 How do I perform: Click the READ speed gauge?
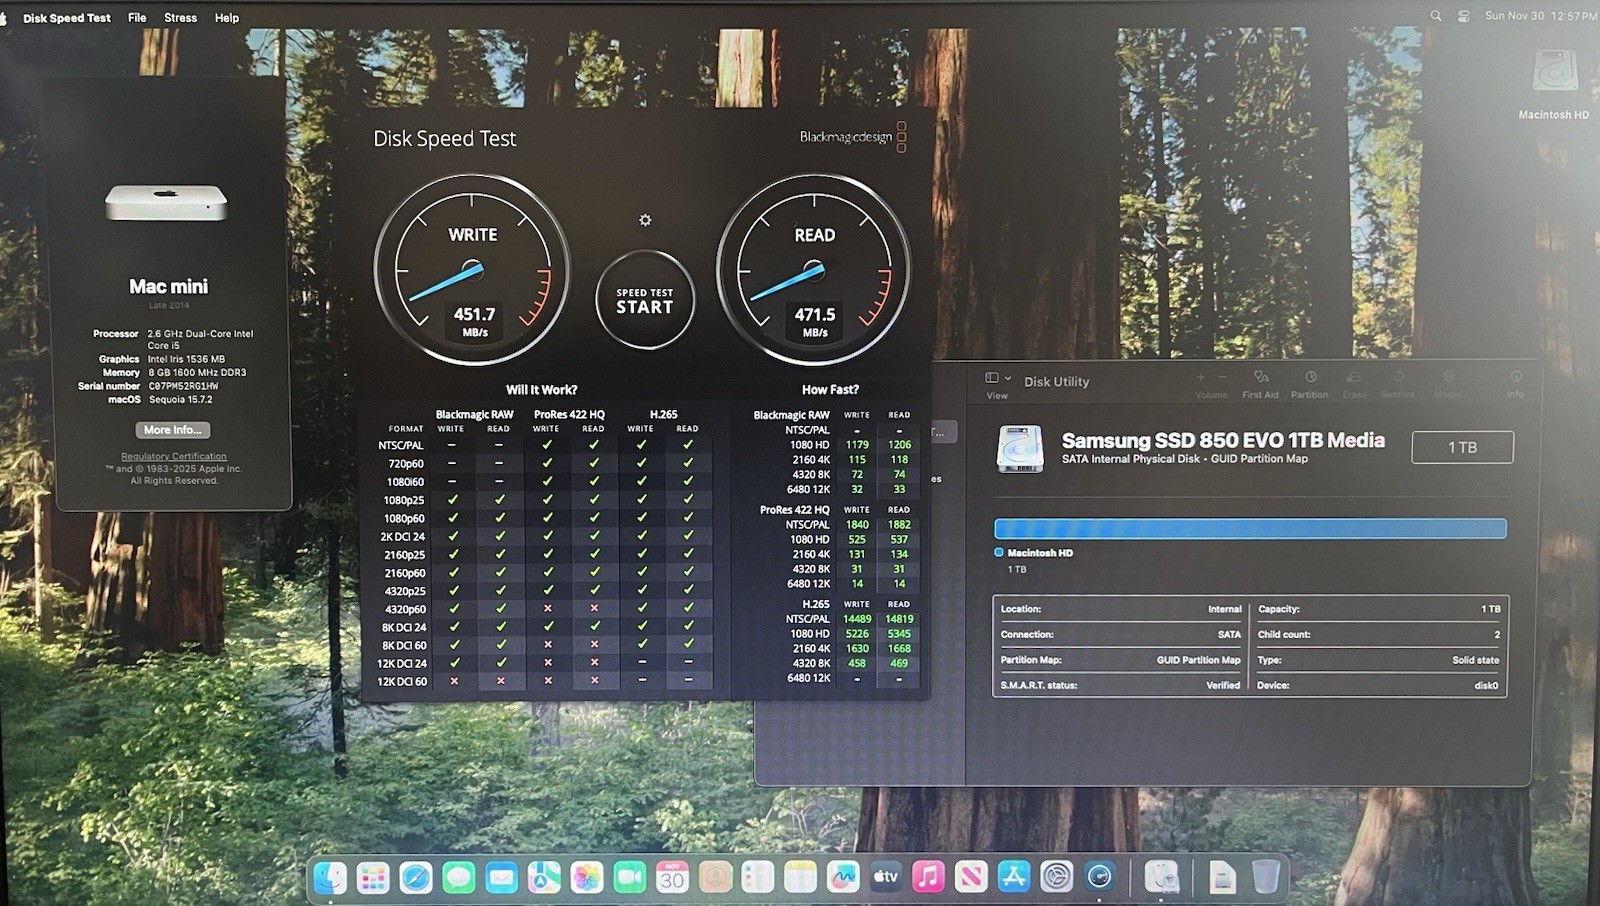click(814, 272)
